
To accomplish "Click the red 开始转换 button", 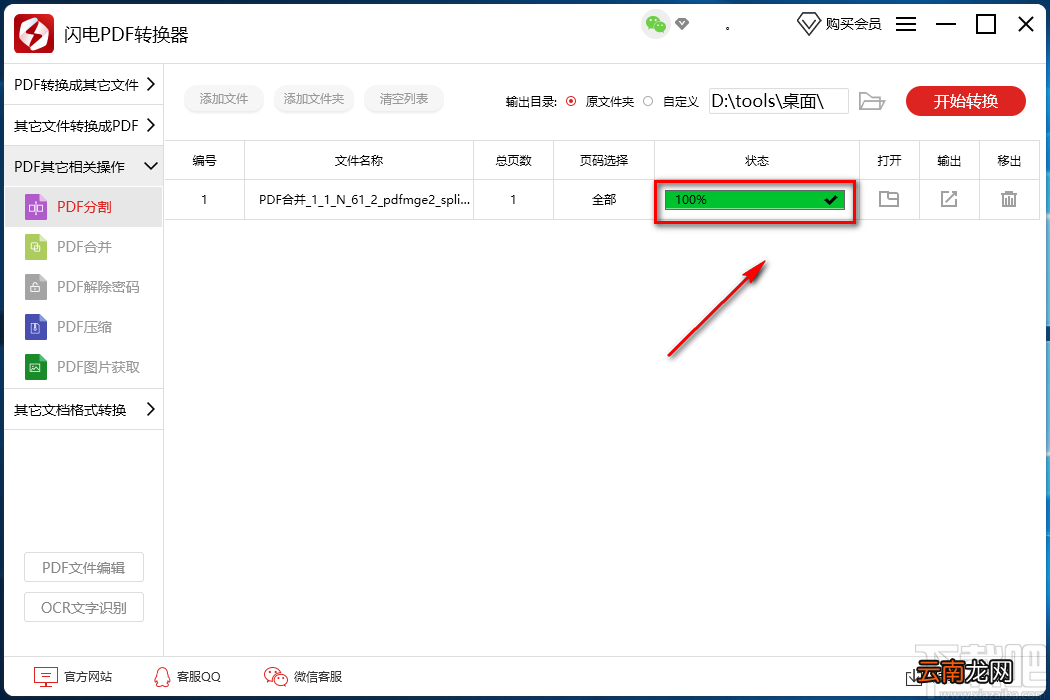I will 966,101.
